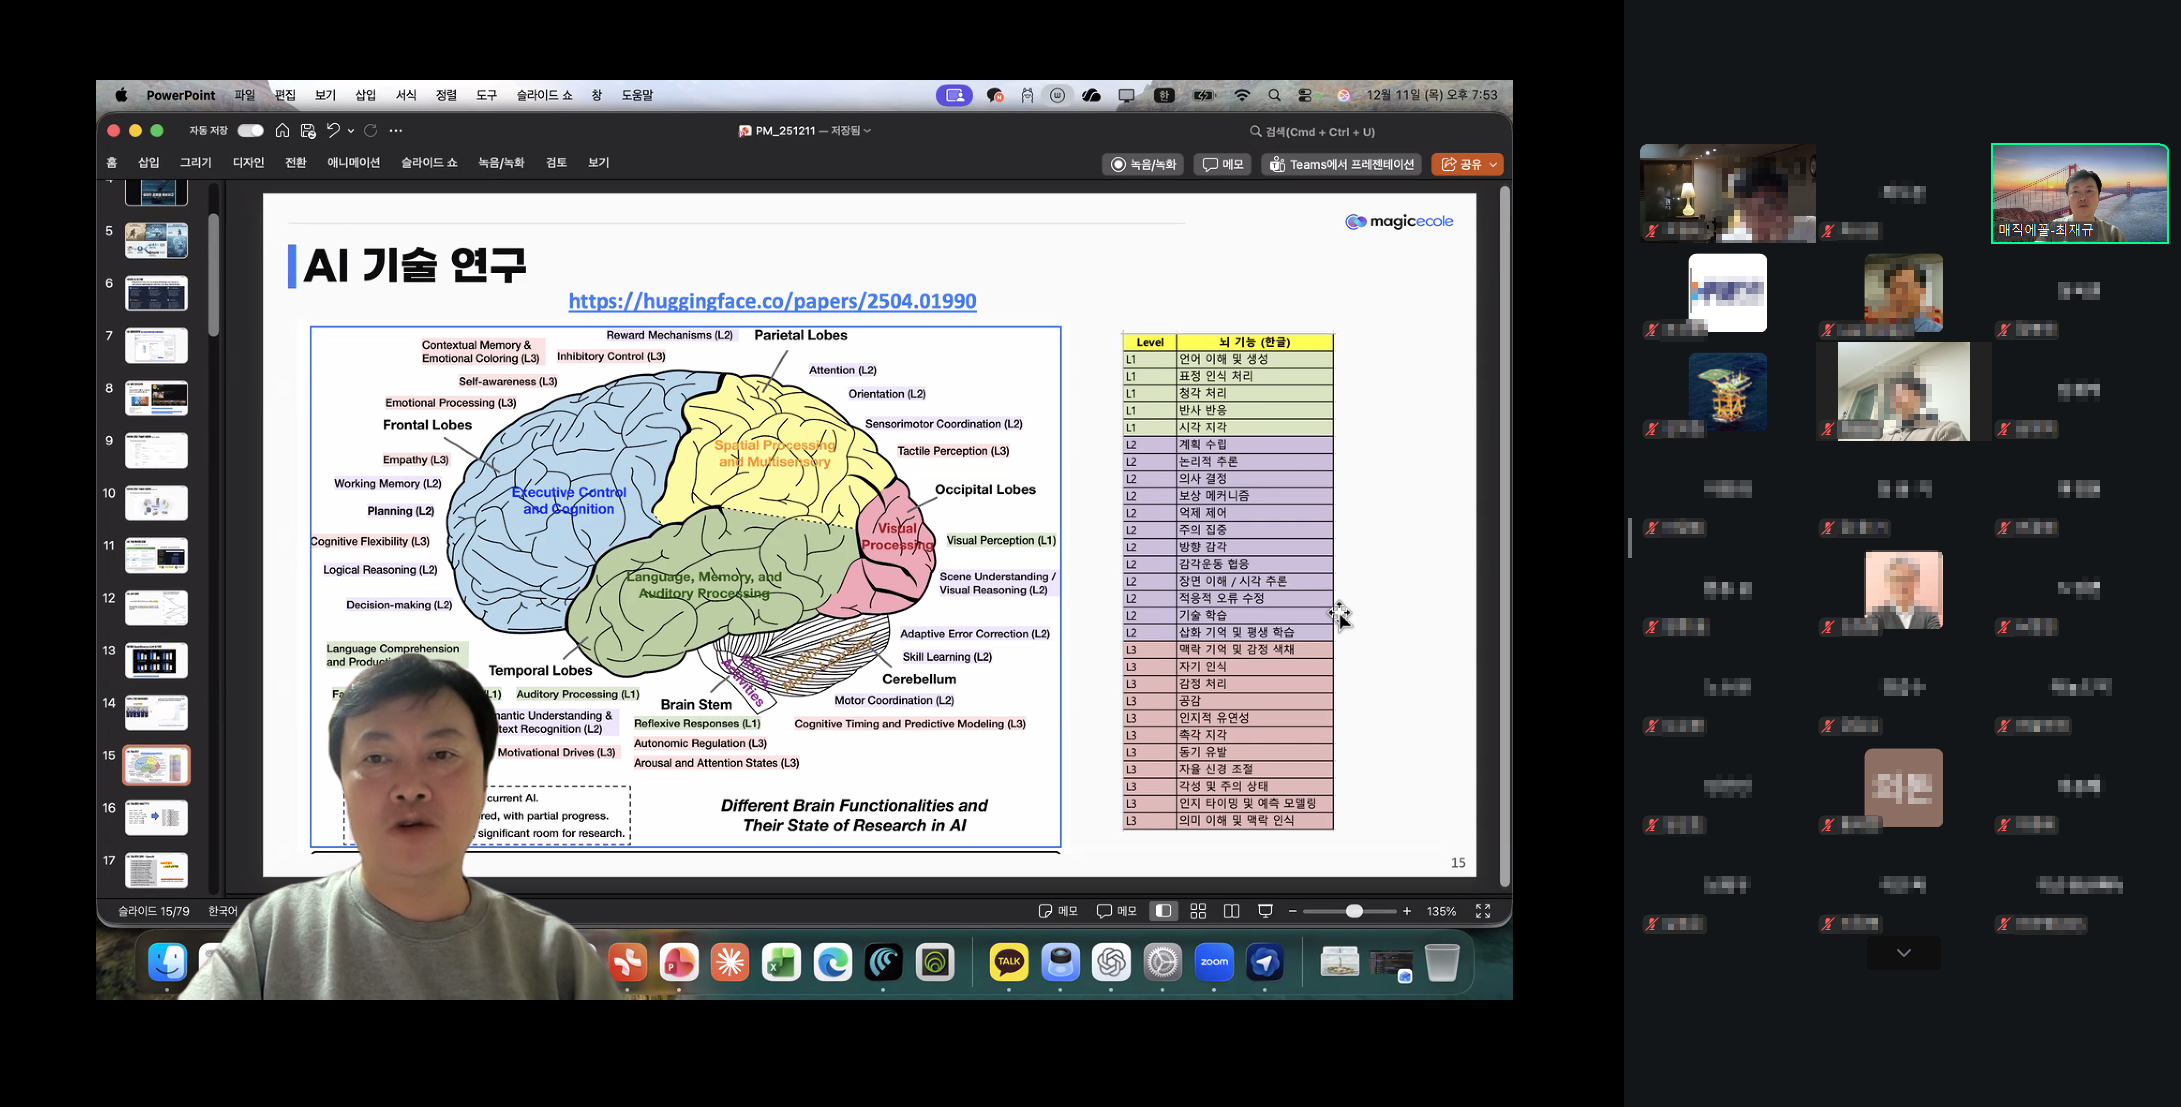Switch to reading view icon
Viewport: 2181px width, 1107px height.
pos(1232,911)
